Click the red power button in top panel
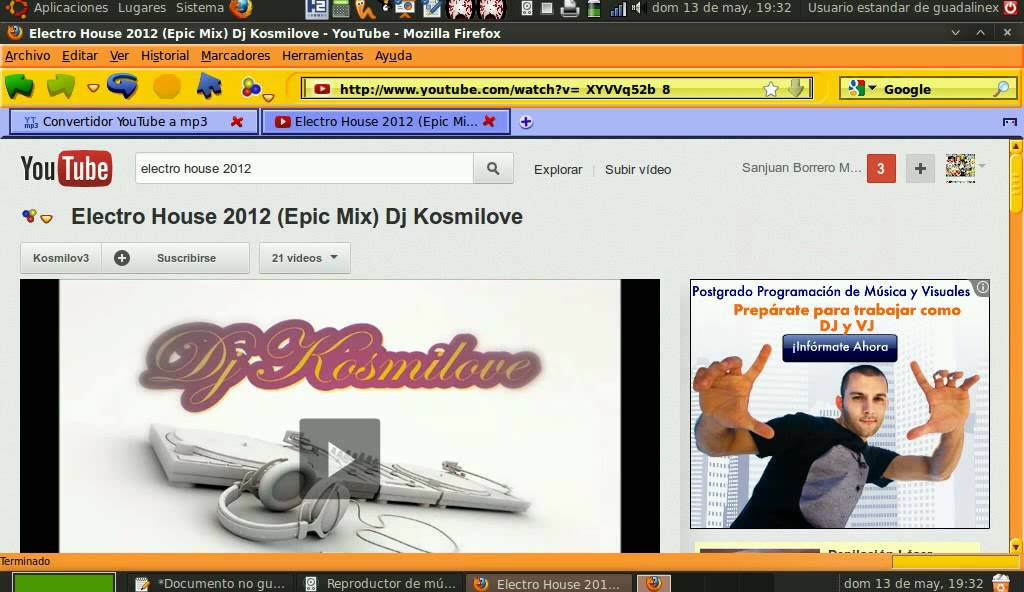The width and height of the screenshot is (1024, 592). tap(1011, 8)
